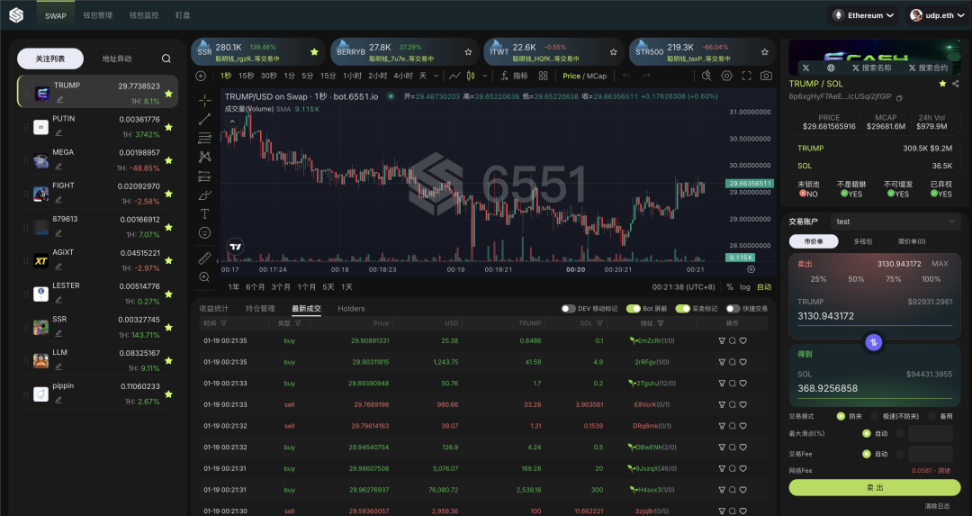Screen dimensions: 972x516
Task: Click the 6551 logo in the header
Action: coord(16,15)
